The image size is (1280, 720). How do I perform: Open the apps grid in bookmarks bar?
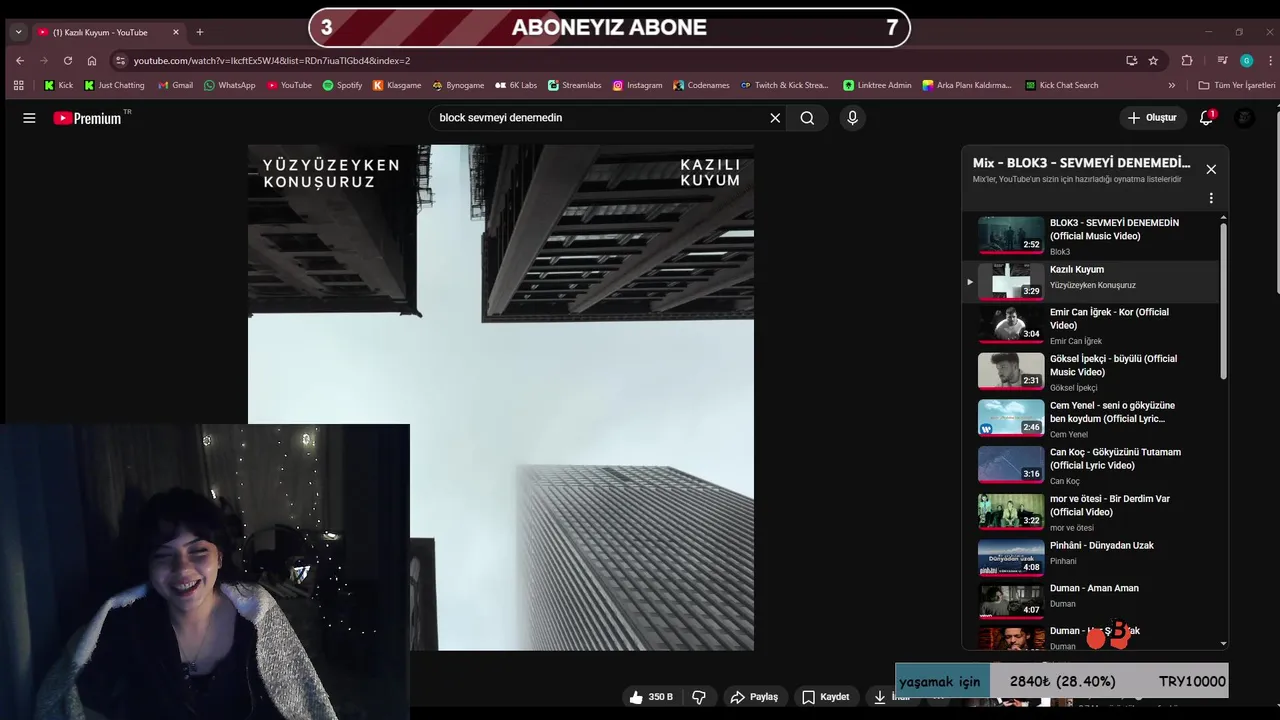(x=18, y=85)
